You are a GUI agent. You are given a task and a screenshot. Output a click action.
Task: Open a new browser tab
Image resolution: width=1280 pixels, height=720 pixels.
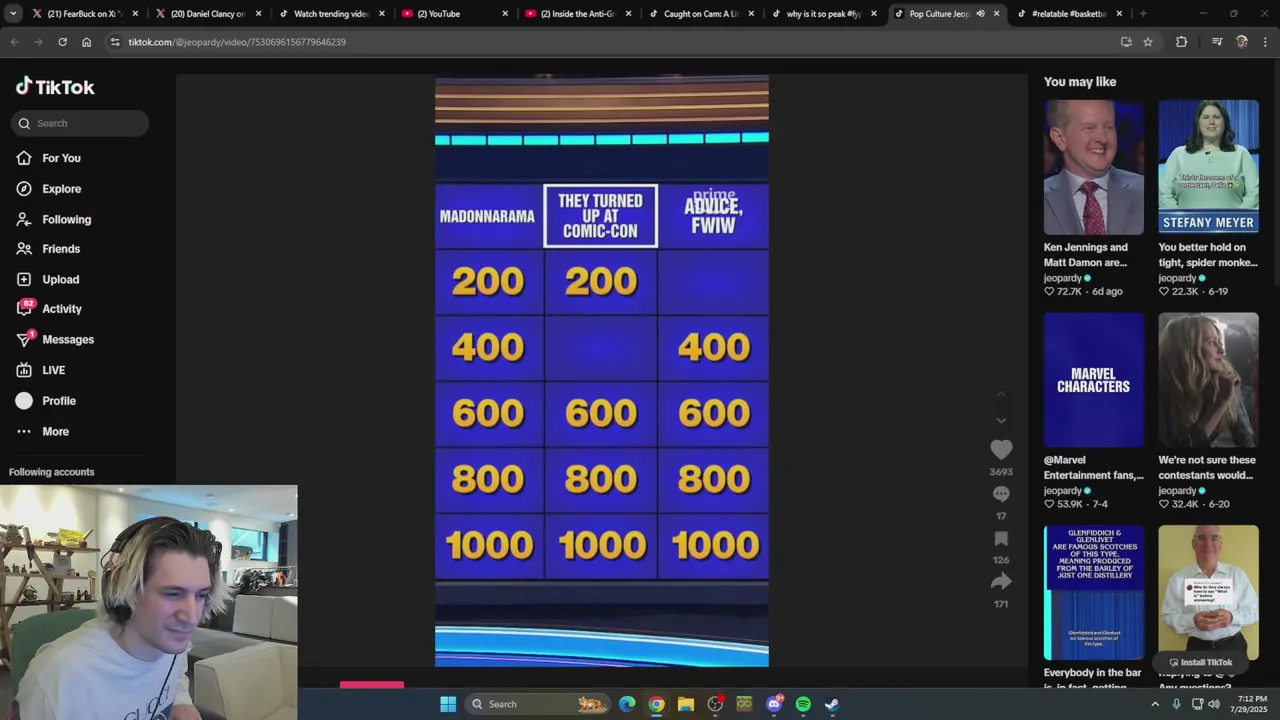pos(1143,14)
